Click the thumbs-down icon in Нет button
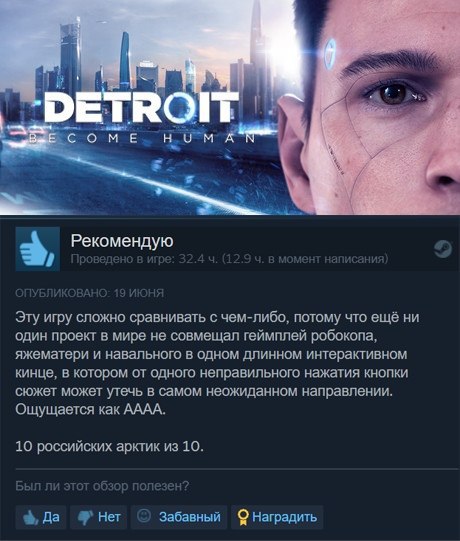 (x=85, y=518)
